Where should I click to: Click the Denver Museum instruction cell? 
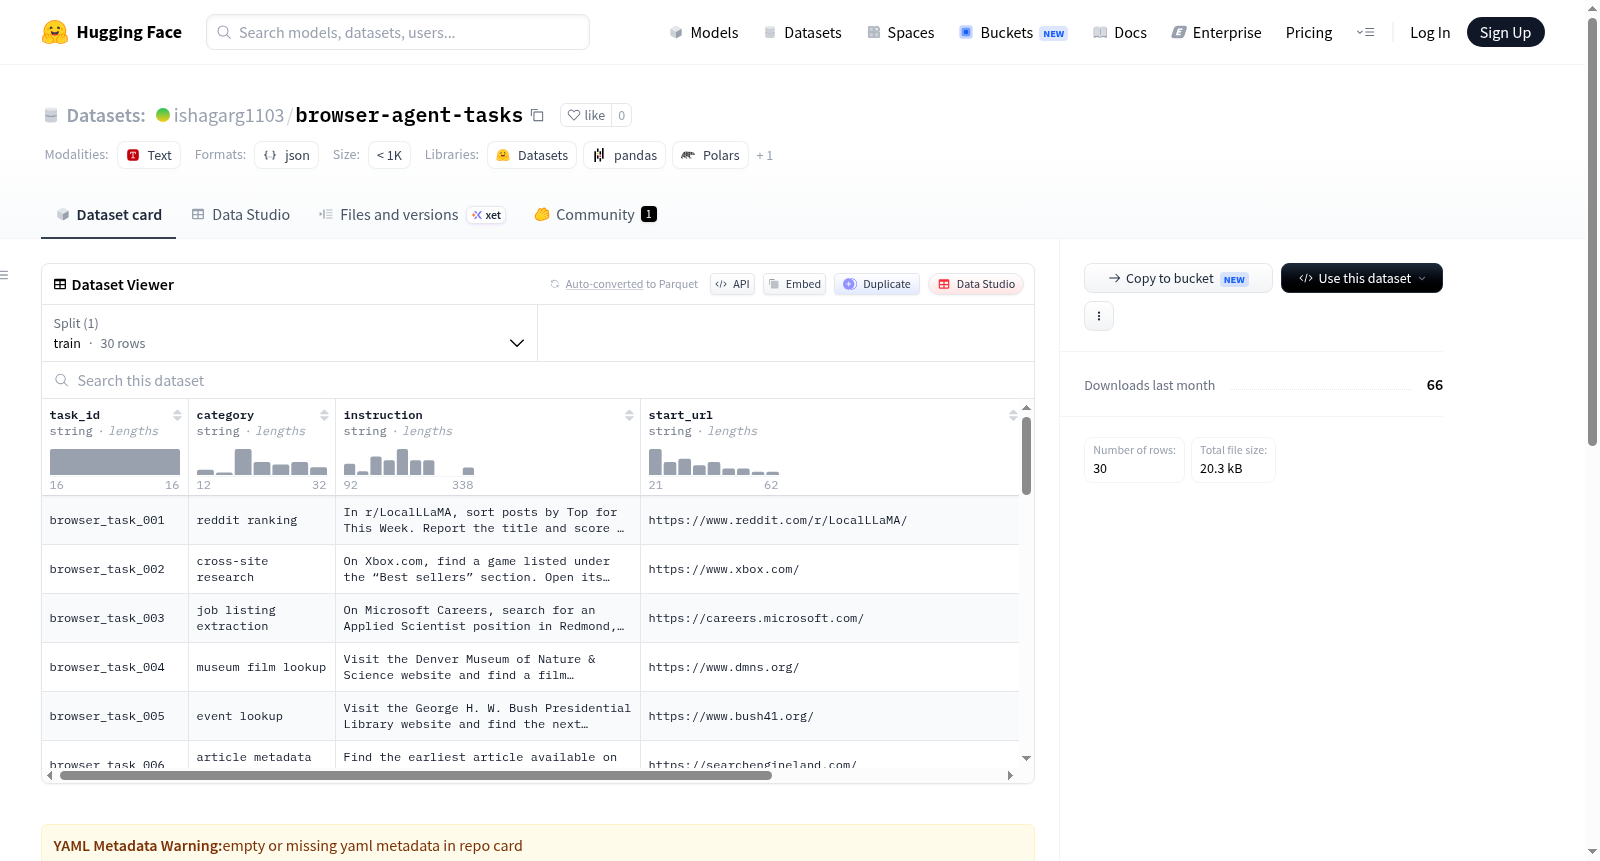click(488, 667)
